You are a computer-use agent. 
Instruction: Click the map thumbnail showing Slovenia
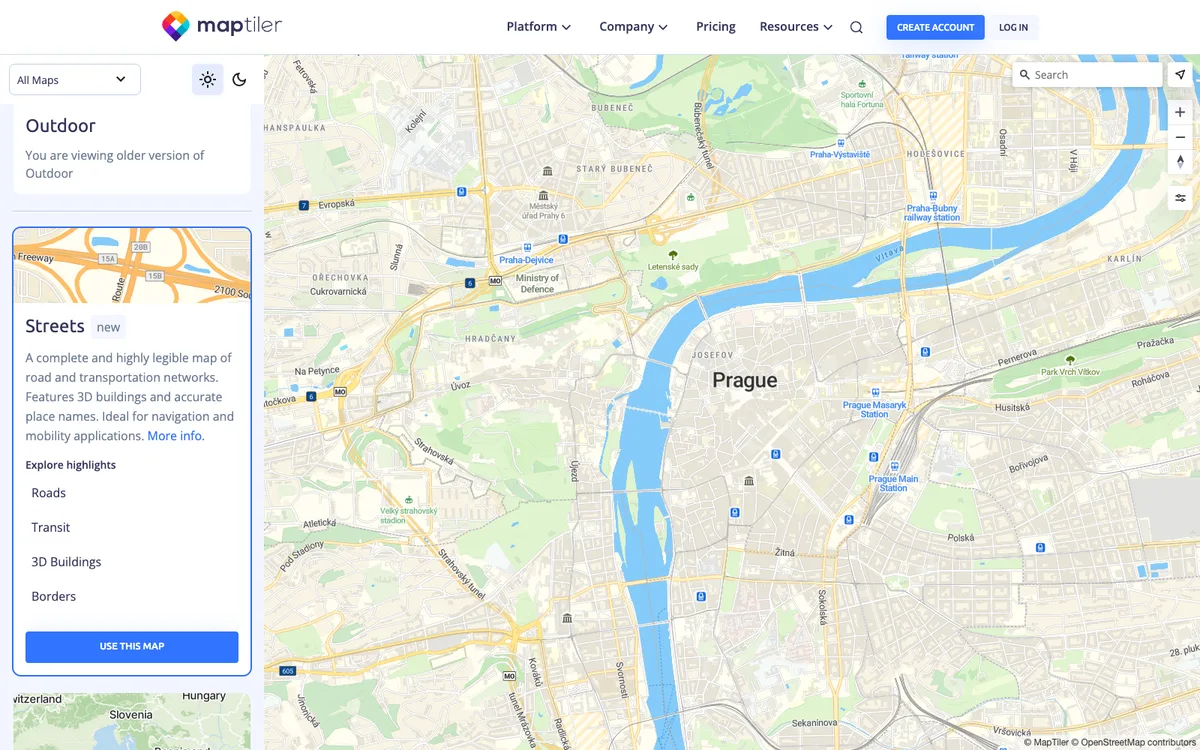click(x=132, y=721)
